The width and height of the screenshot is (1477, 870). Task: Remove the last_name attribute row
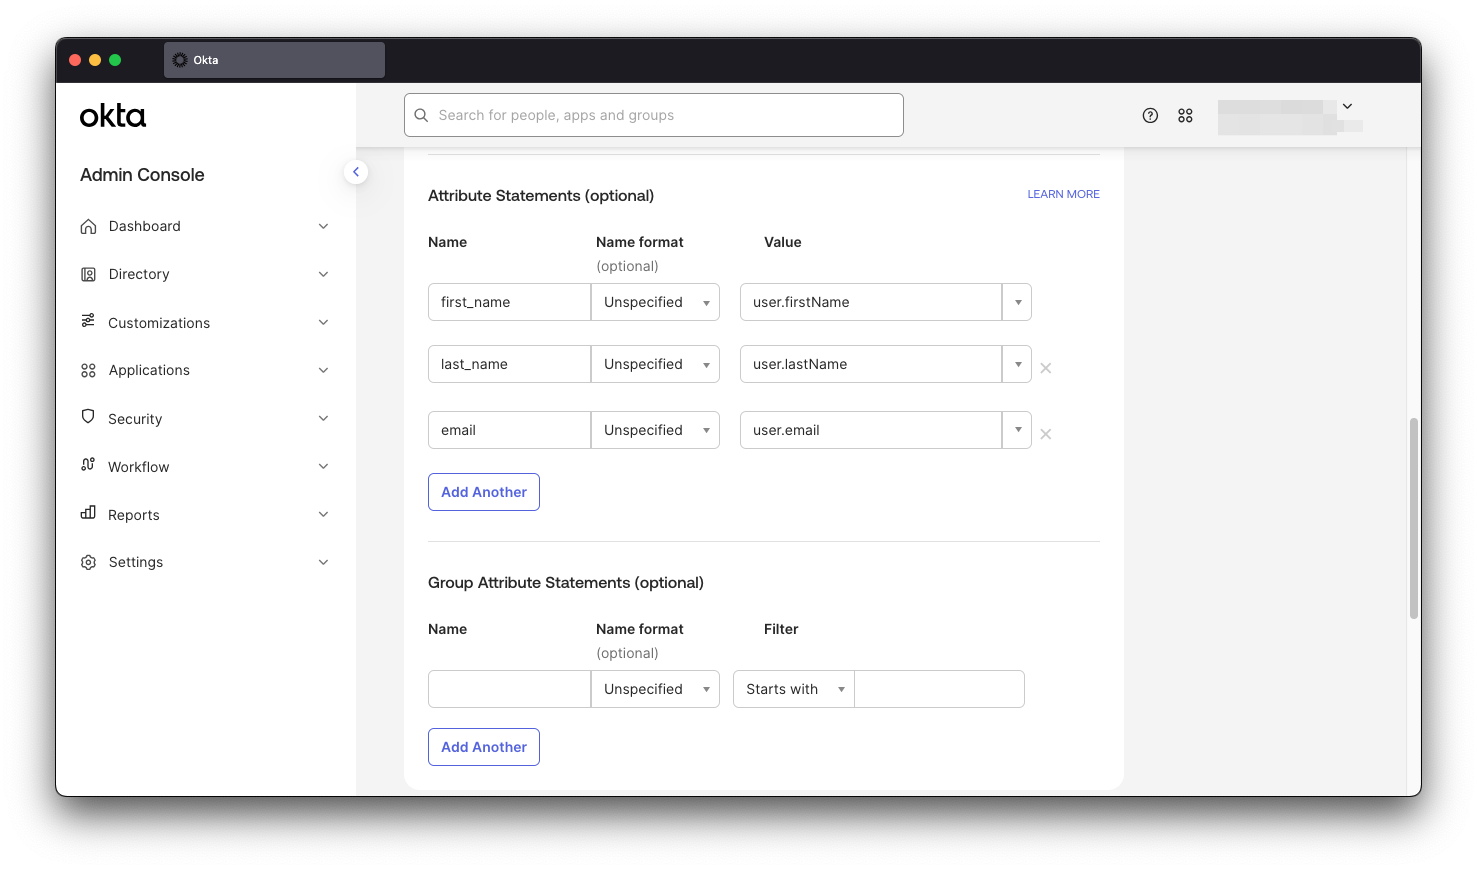coord(1045,368)
